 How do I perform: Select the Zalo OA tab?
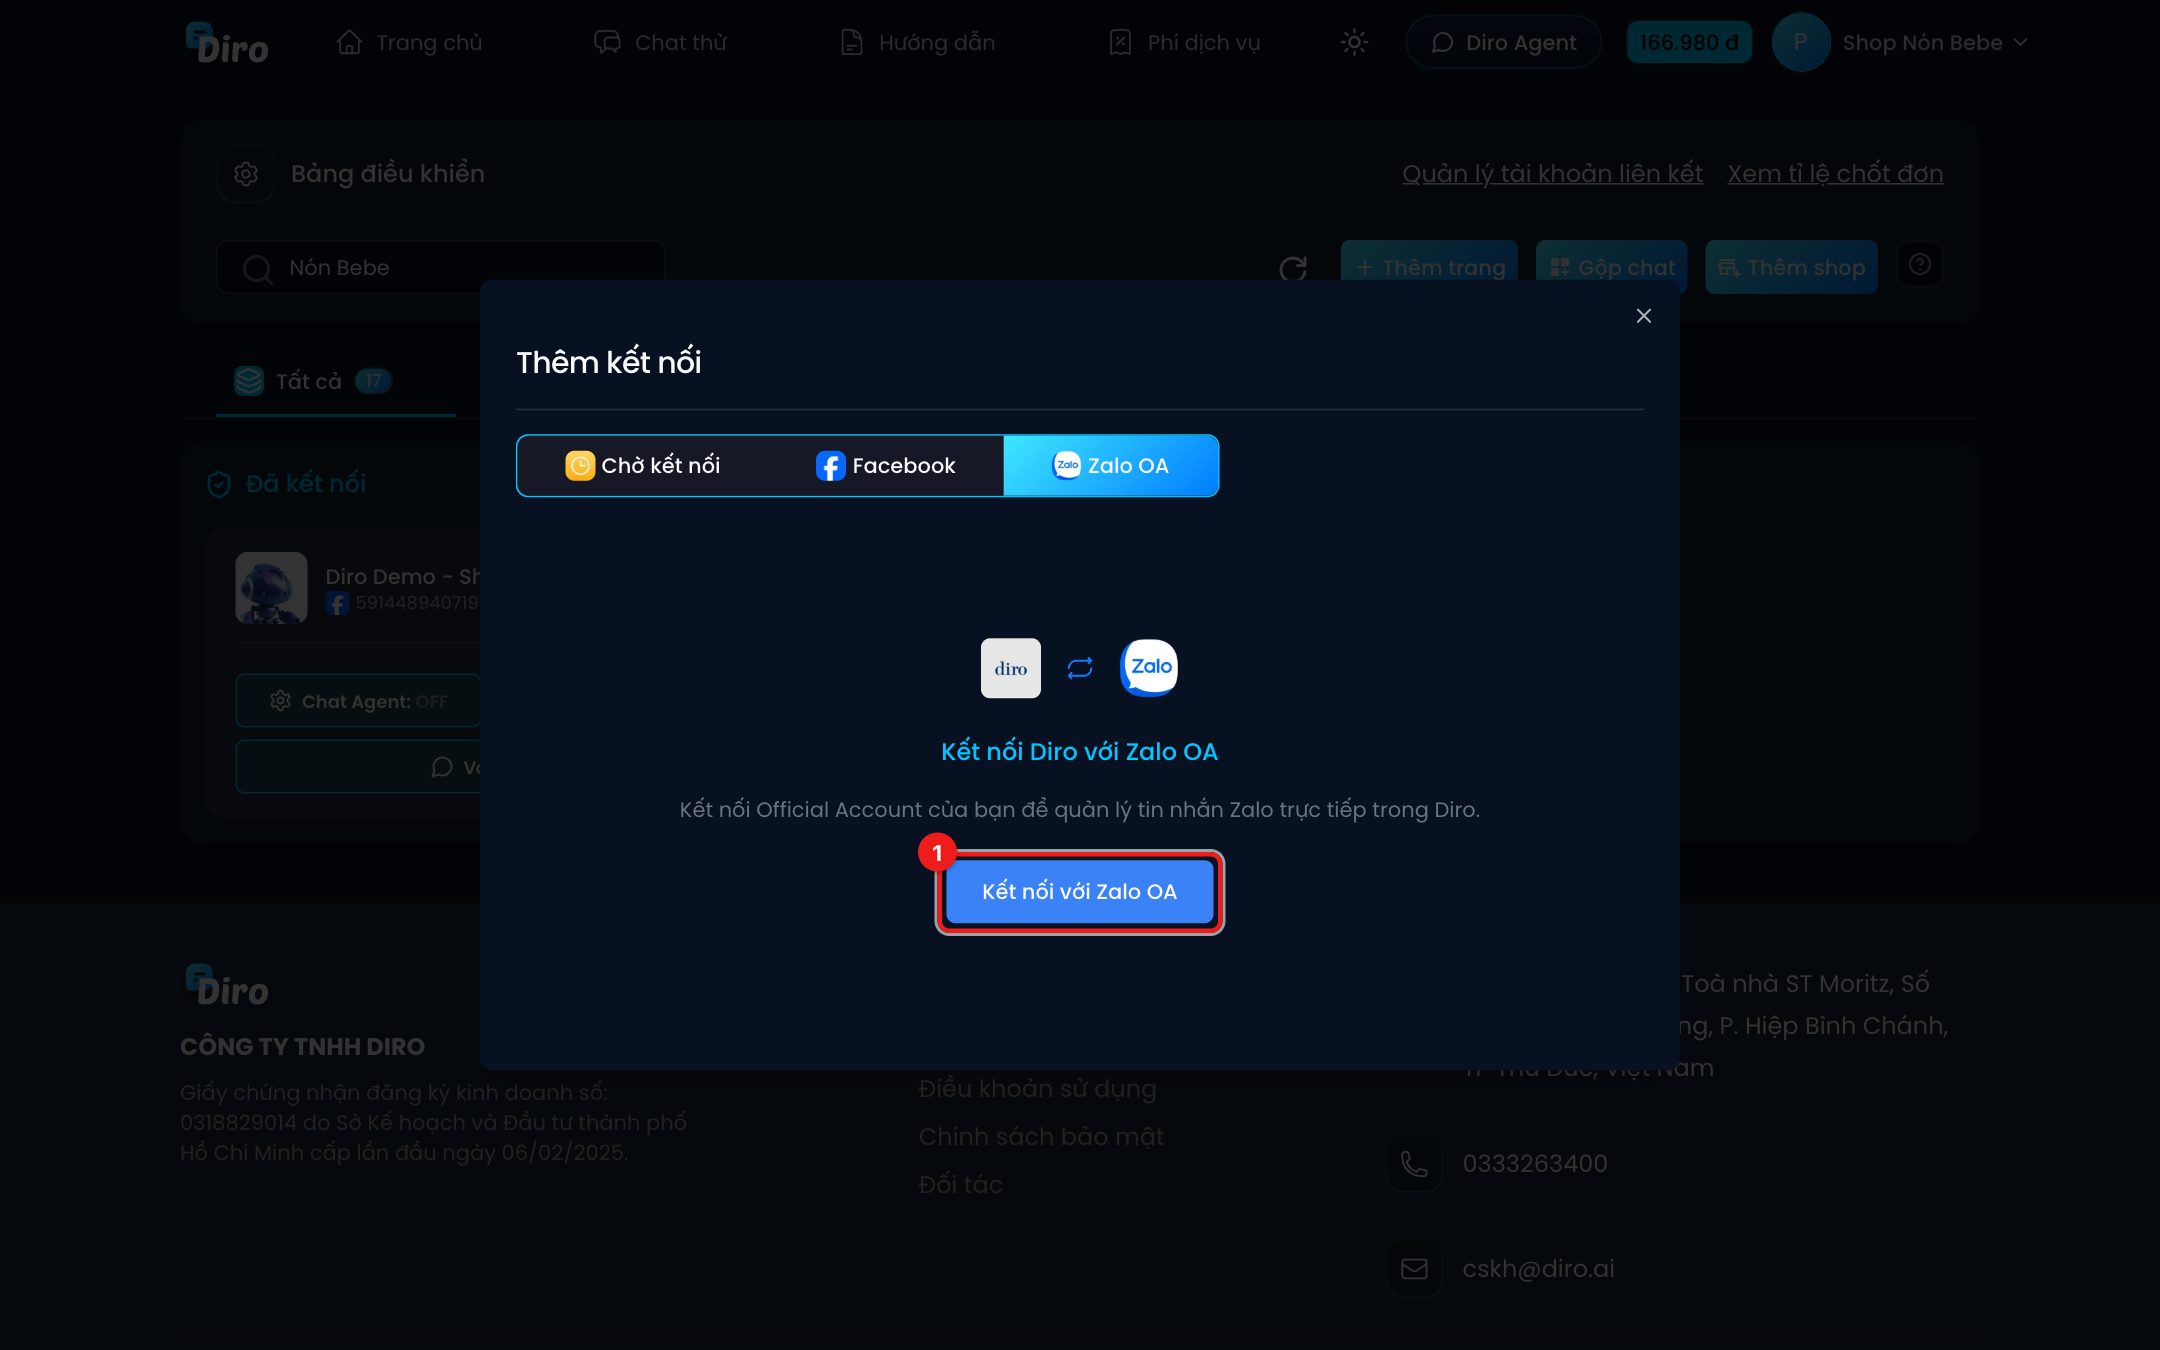coord(1111,466)
